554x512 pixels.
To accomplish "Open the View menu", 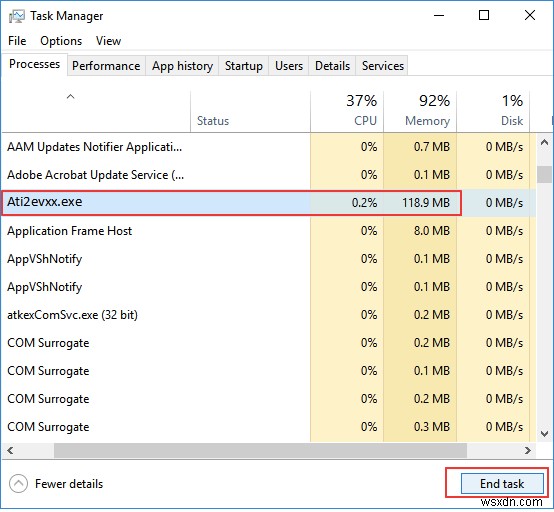I will coord(108,41).
